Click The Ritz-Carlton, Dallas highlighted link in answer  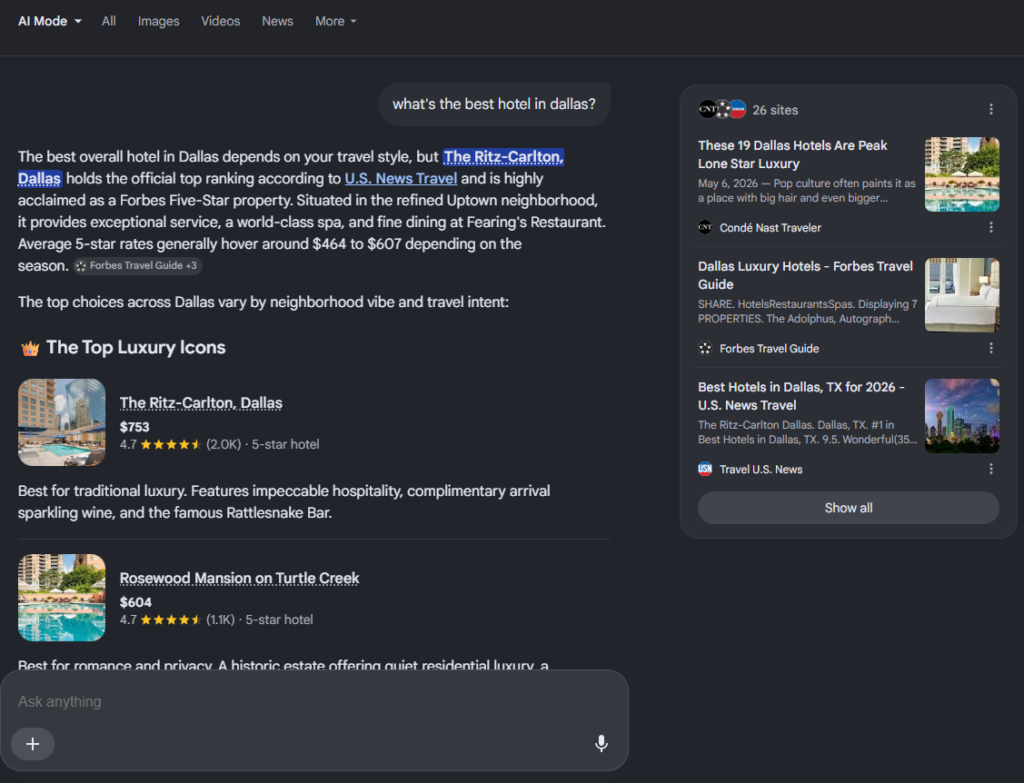[x=503, y=157]
